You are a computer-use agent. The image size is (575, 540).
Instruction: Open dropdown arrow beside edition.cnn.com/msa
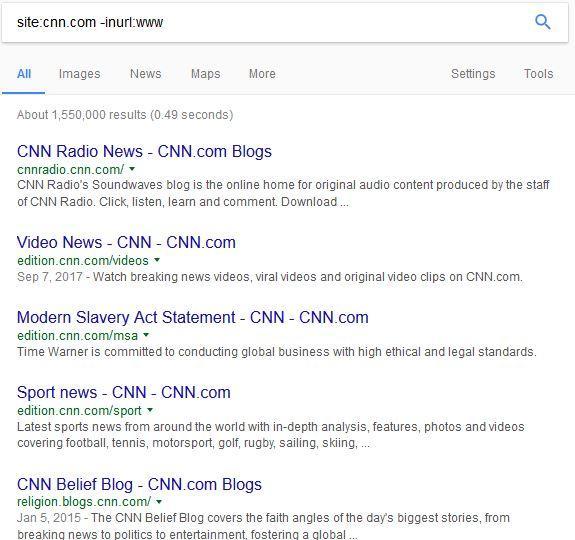(x=146, y=335)
